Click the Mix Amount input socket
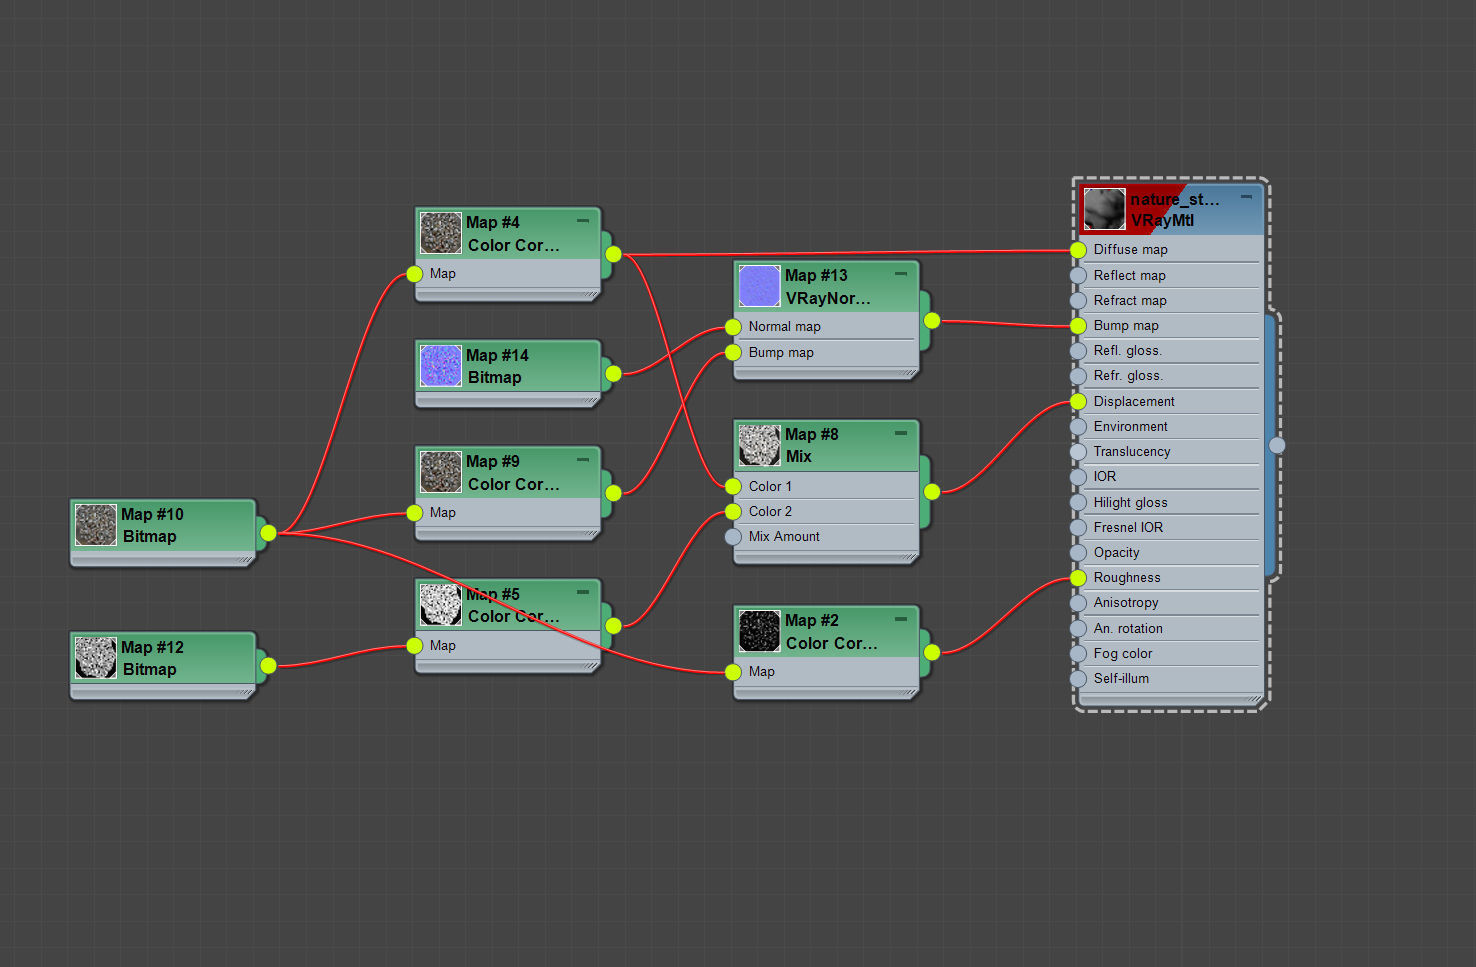This screenshot has height=967, width=1476. [733, 537]
